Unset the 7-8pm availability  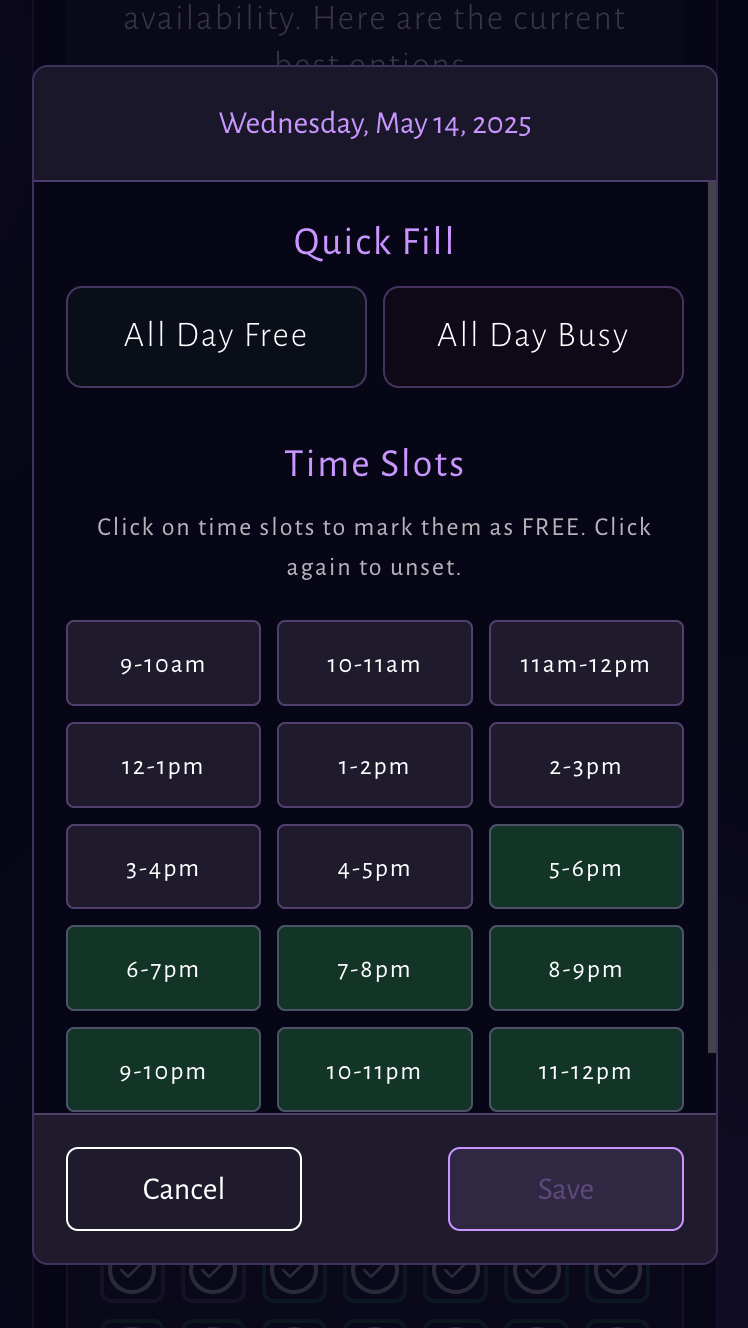(374, 968)
